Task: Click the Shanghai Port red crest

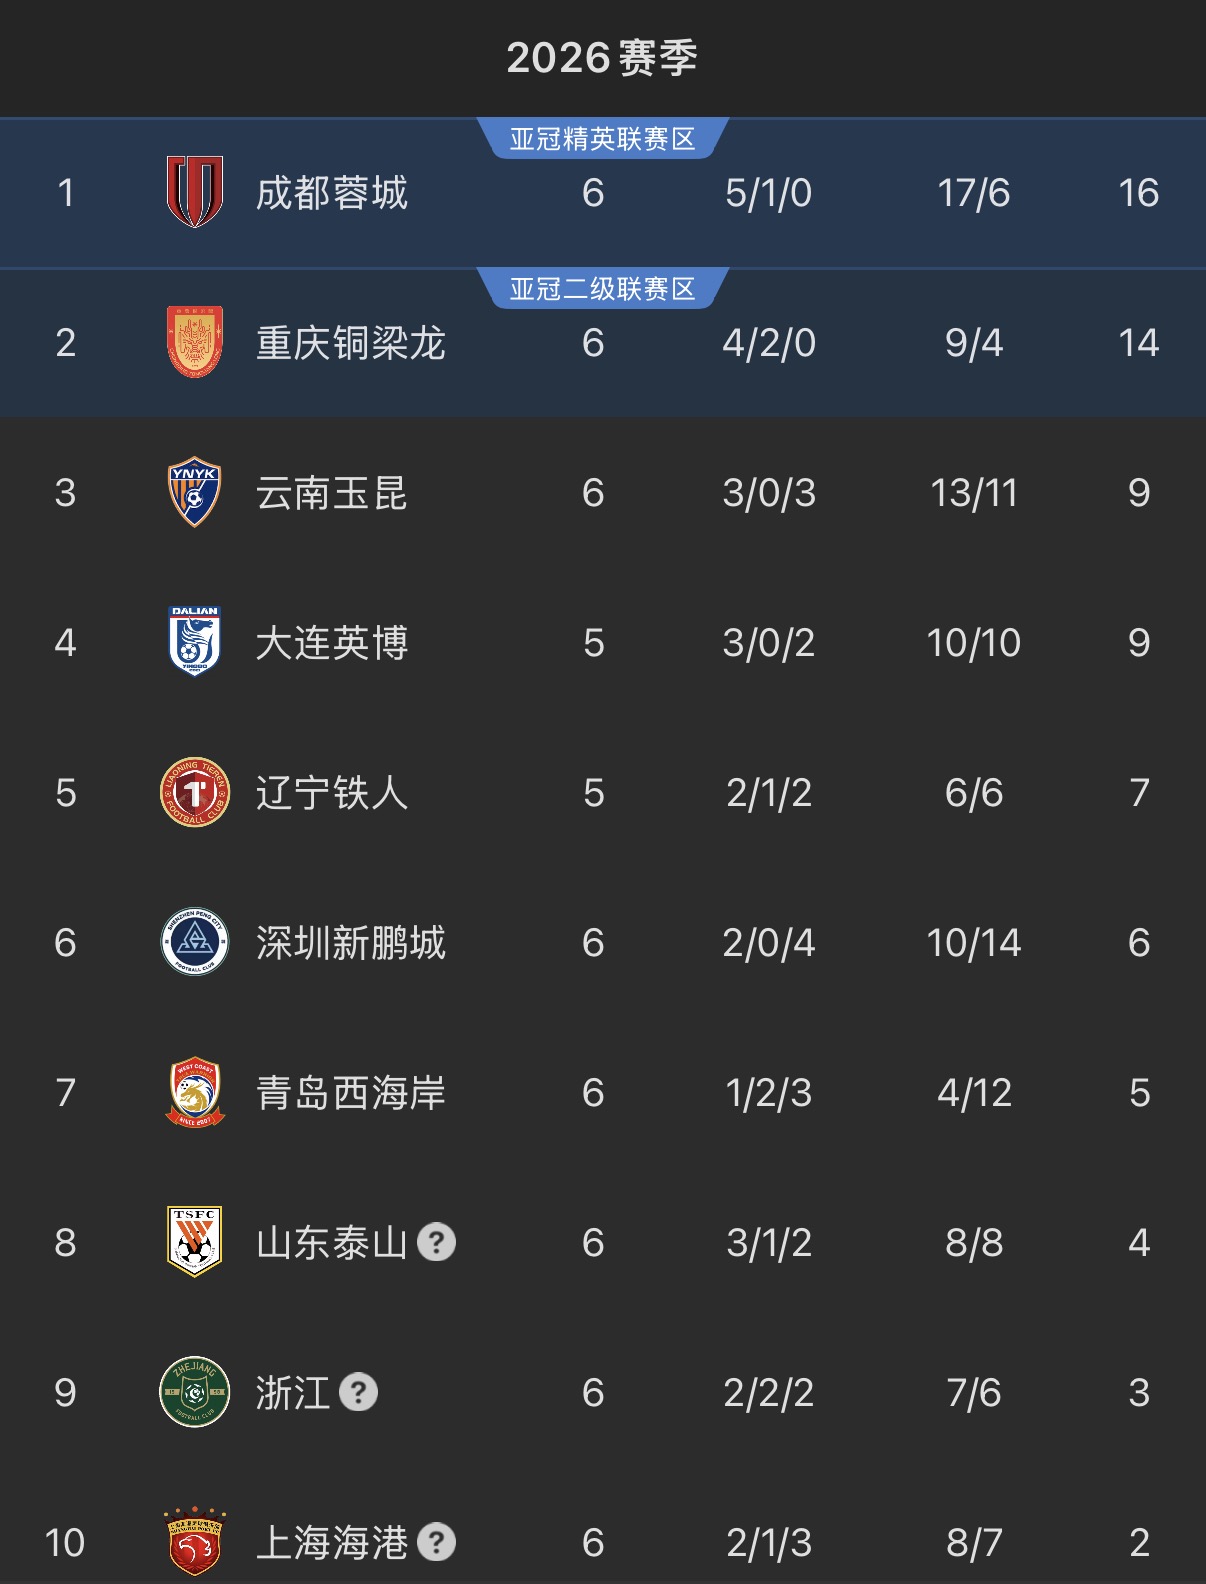Action: (x=195, y=1542)
